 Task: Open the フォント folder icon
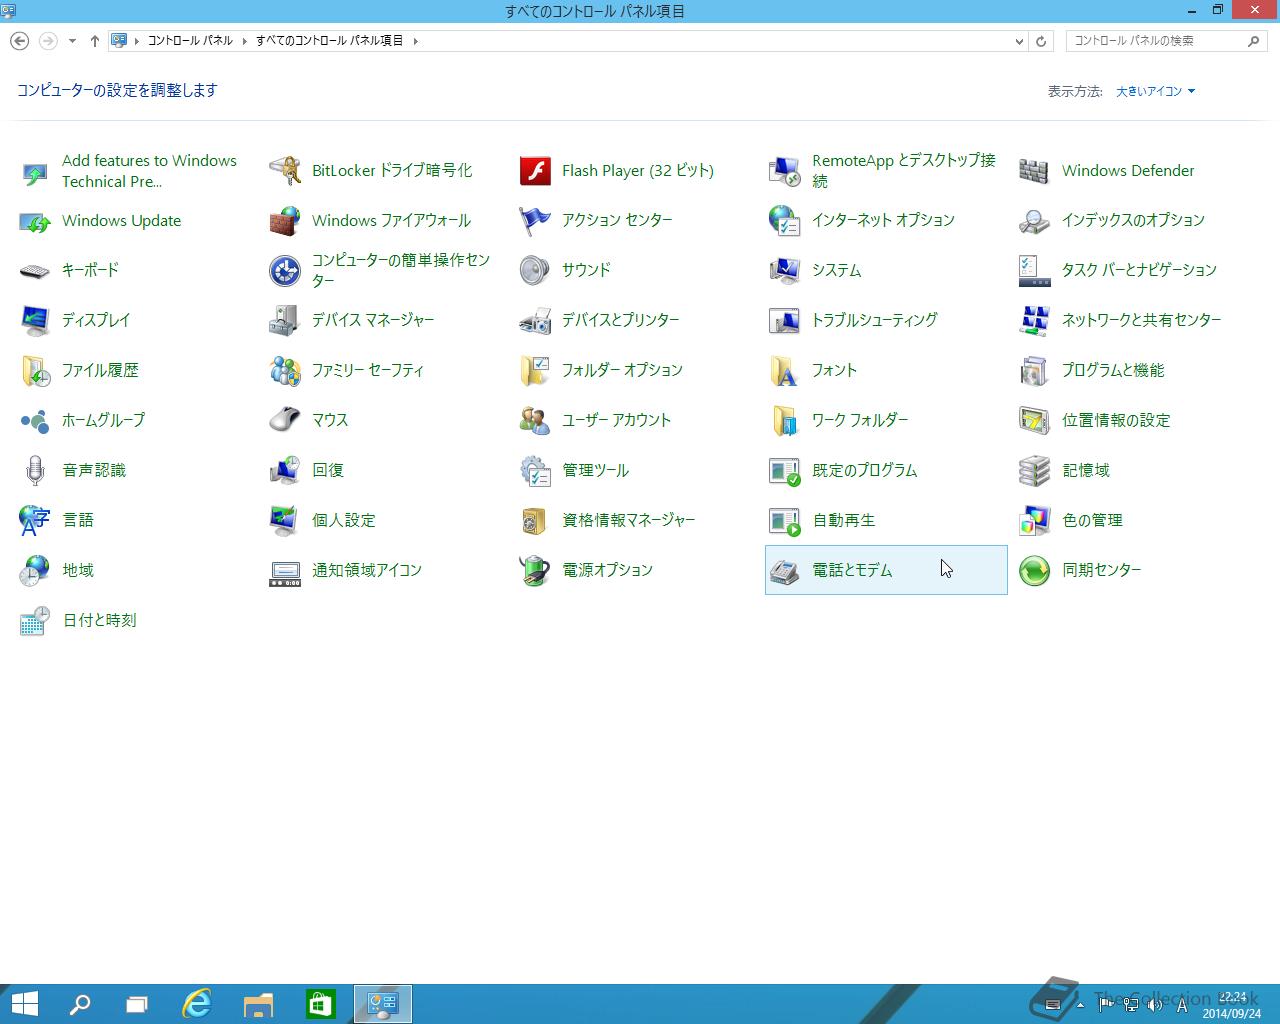(785, 370)
